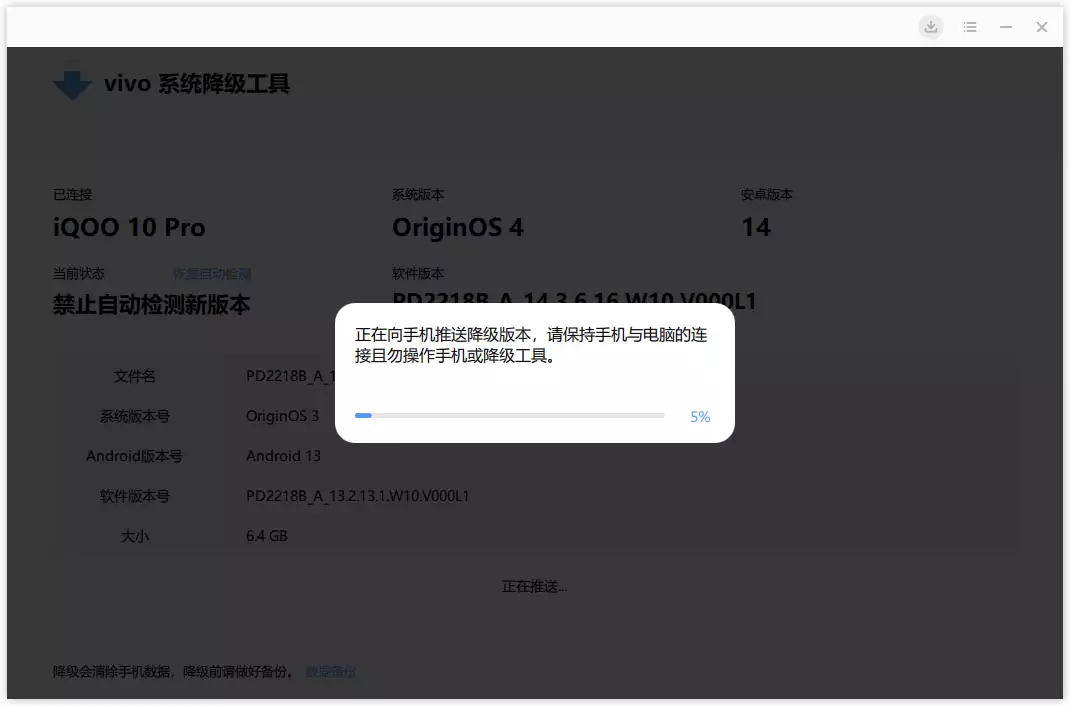Viewport: 1070px width, 706px height.
Task: Click the Android version value 14
Action: [x=756, y=227]
